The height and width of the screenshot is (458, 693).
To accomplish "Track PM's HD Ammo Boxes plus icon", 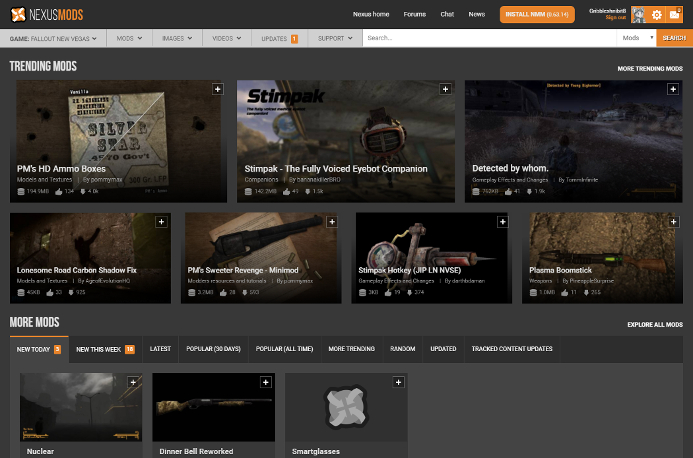I will click(217, 89).
